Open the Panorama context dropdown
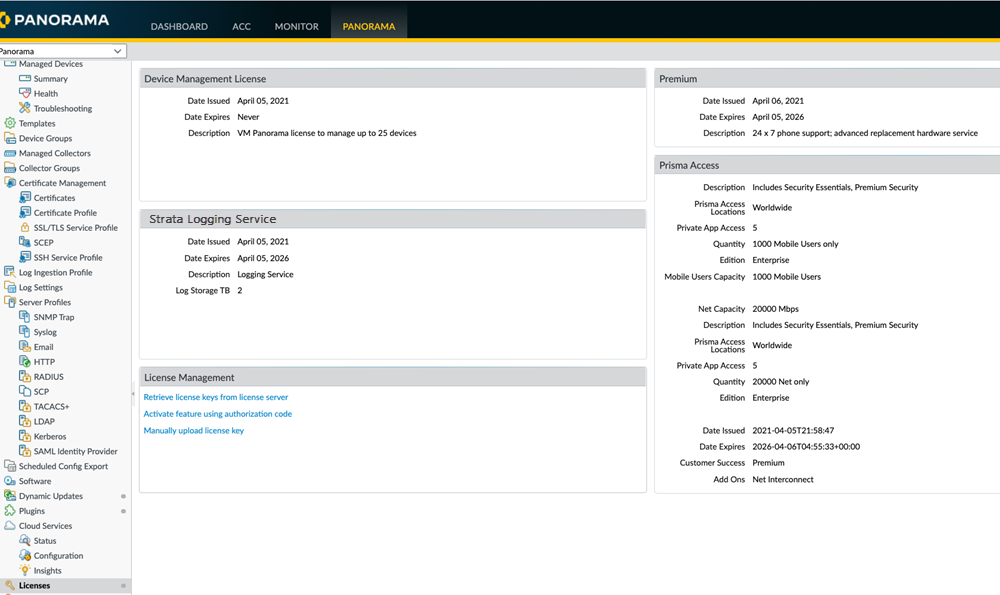The height and width of the screenshot is (595, 1000). coord(118,51)
